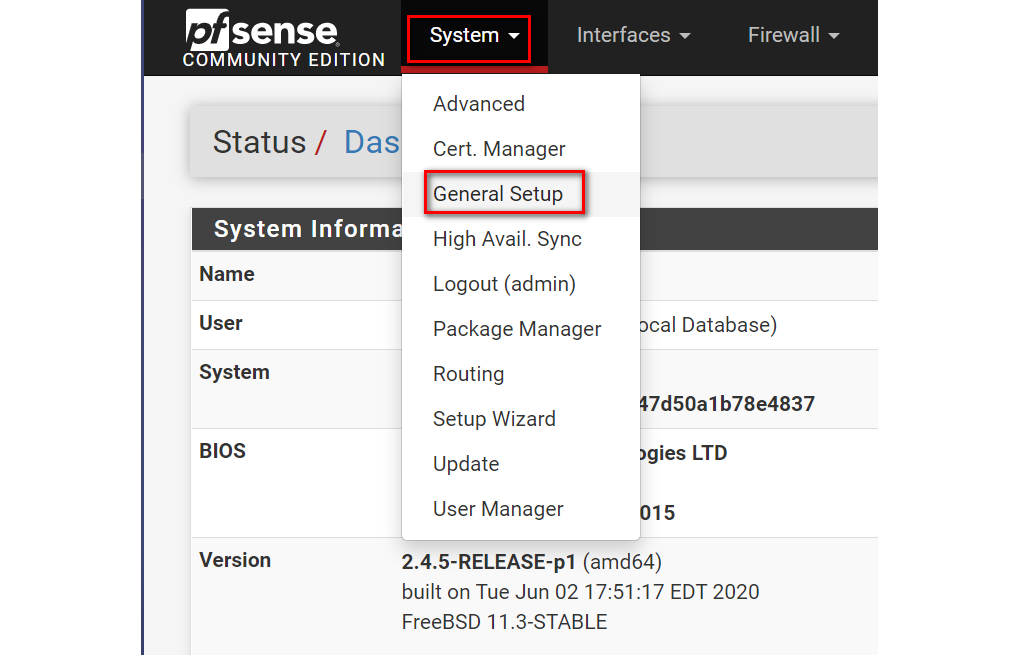Select High Avail. Sync option
This screenshot has height=655, width=1020.
click(x=507, y=239)
